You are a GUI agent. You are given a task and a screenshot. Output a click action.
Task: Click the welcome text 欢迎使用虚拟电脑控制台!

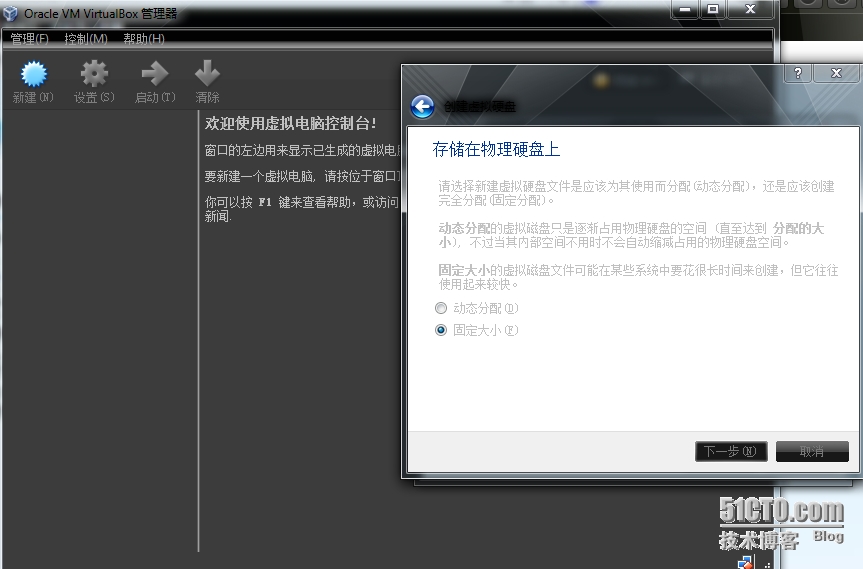(291, 123)
